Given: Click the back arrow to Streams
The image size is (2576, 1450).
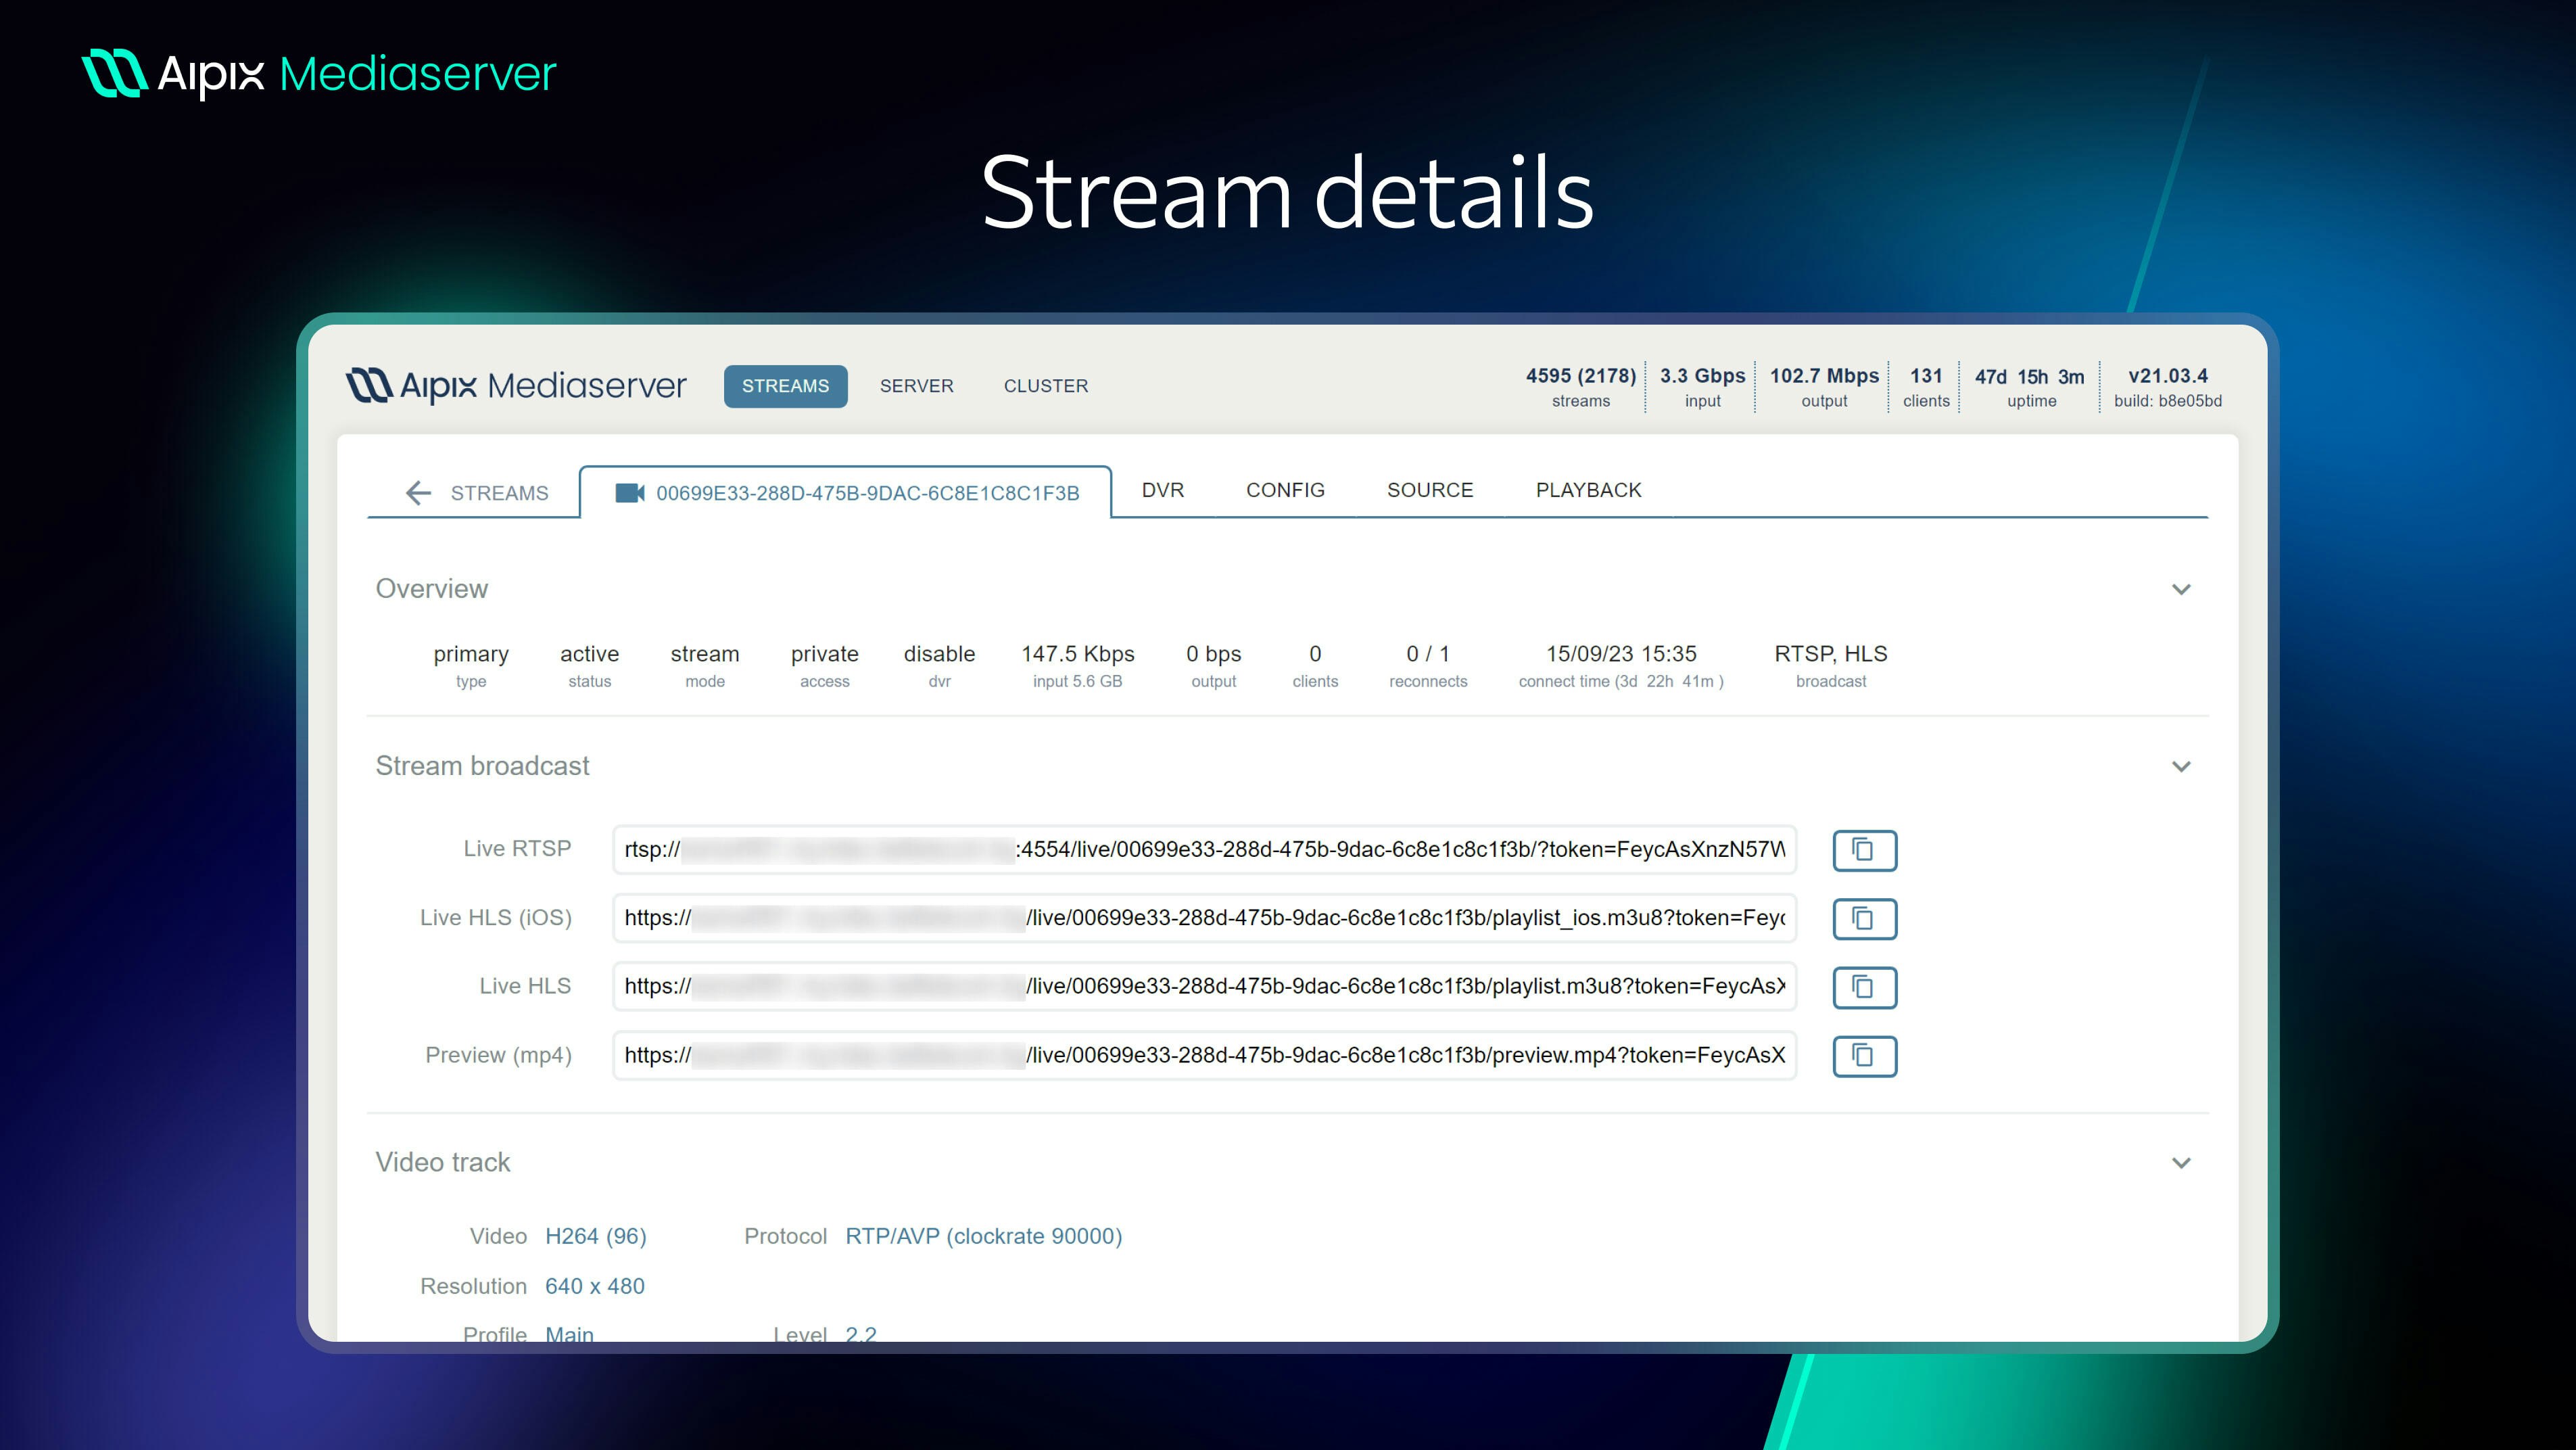Looking at the screenshot, I should tap(418, 493).
